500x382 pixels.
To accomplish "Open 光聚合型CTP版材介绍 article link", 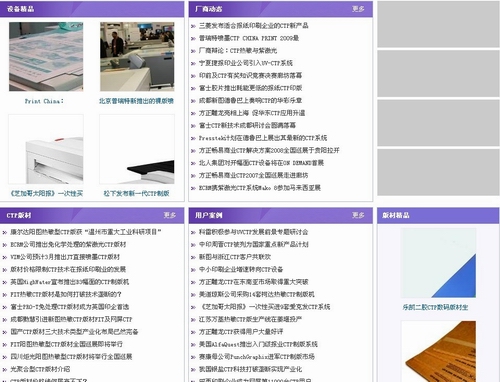I will [40, 369].
